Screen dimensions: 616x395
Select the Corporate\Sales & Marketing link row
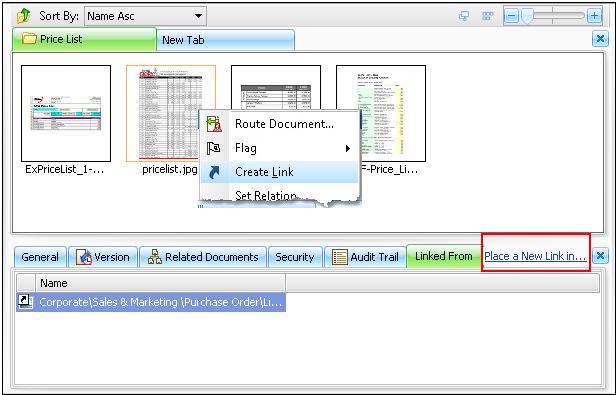(x=151, y=302)
